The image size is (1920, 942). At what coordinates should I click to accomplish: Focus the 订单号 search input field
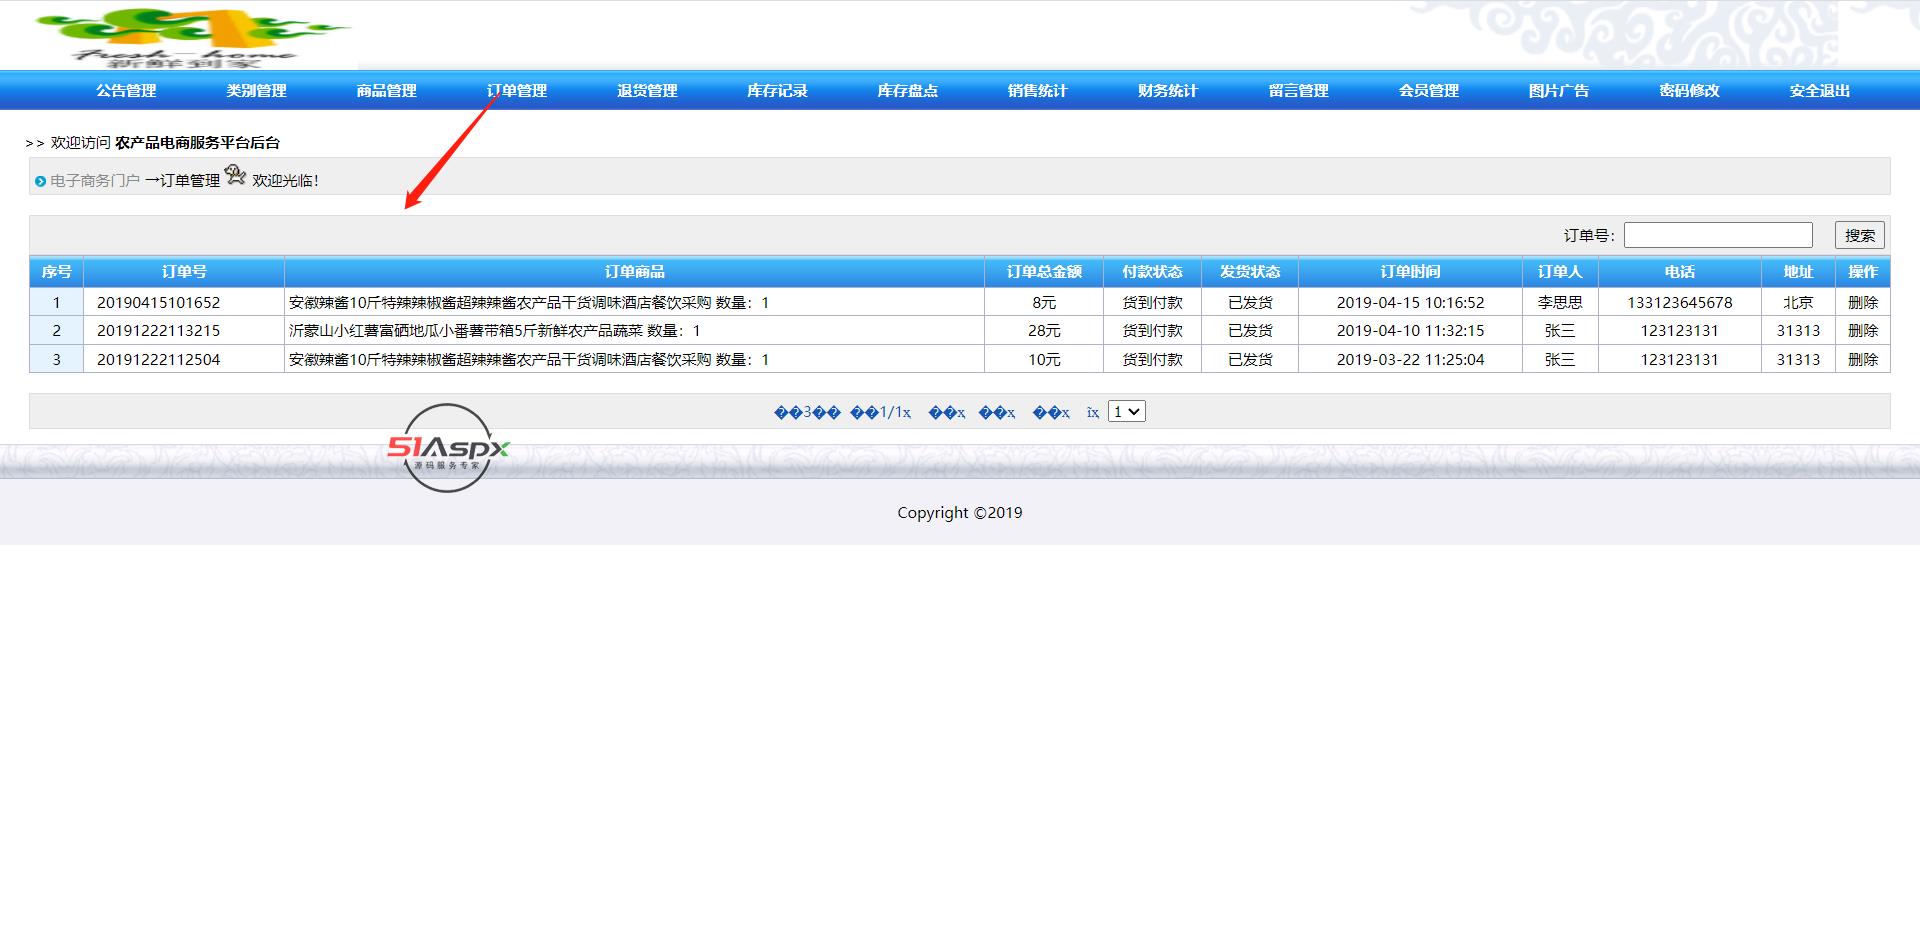pyautogui.click(x=1718, y=235)
